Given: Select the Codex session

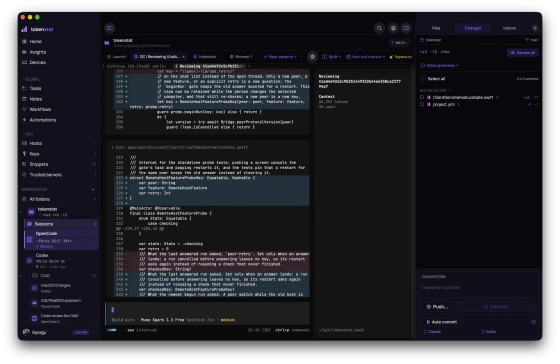Looking at the screenshot, I should coord(50,260).
